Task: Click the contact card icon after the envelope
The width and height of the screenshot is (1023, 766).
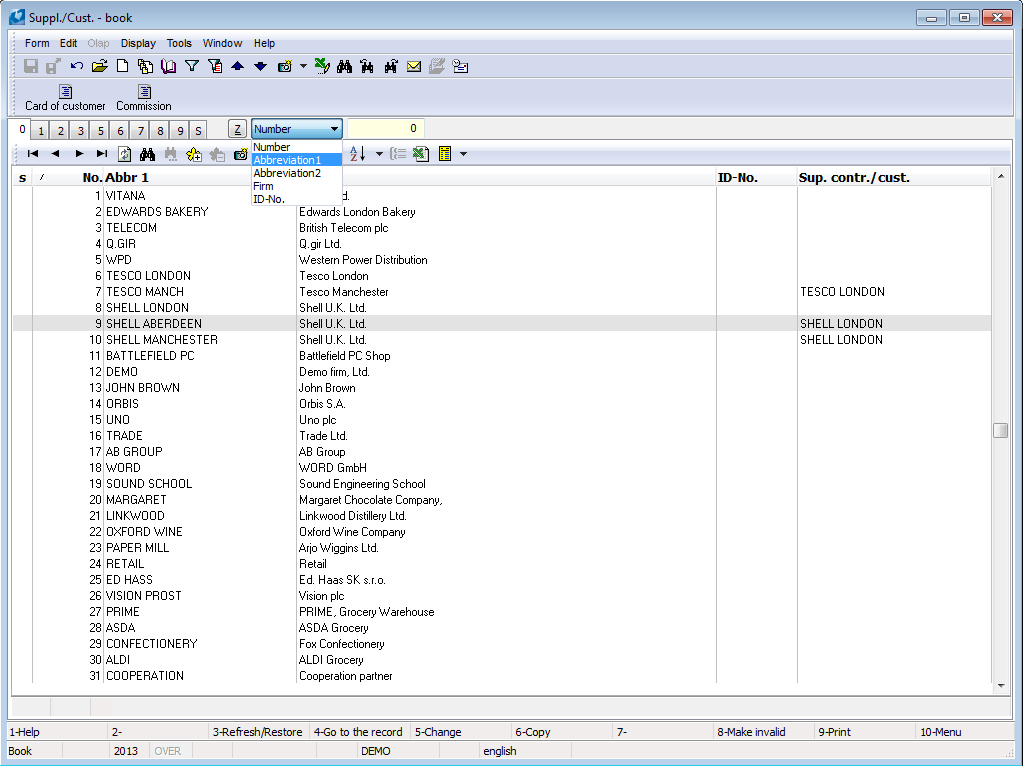Action: pyautogui.click(x=460, y=66)
